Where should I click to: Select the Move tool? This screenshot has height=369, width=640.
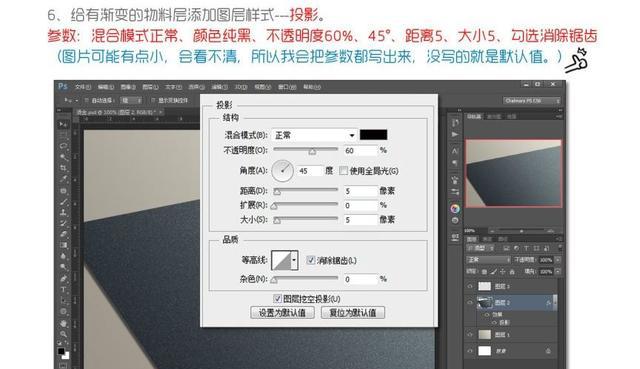(63, 124)
